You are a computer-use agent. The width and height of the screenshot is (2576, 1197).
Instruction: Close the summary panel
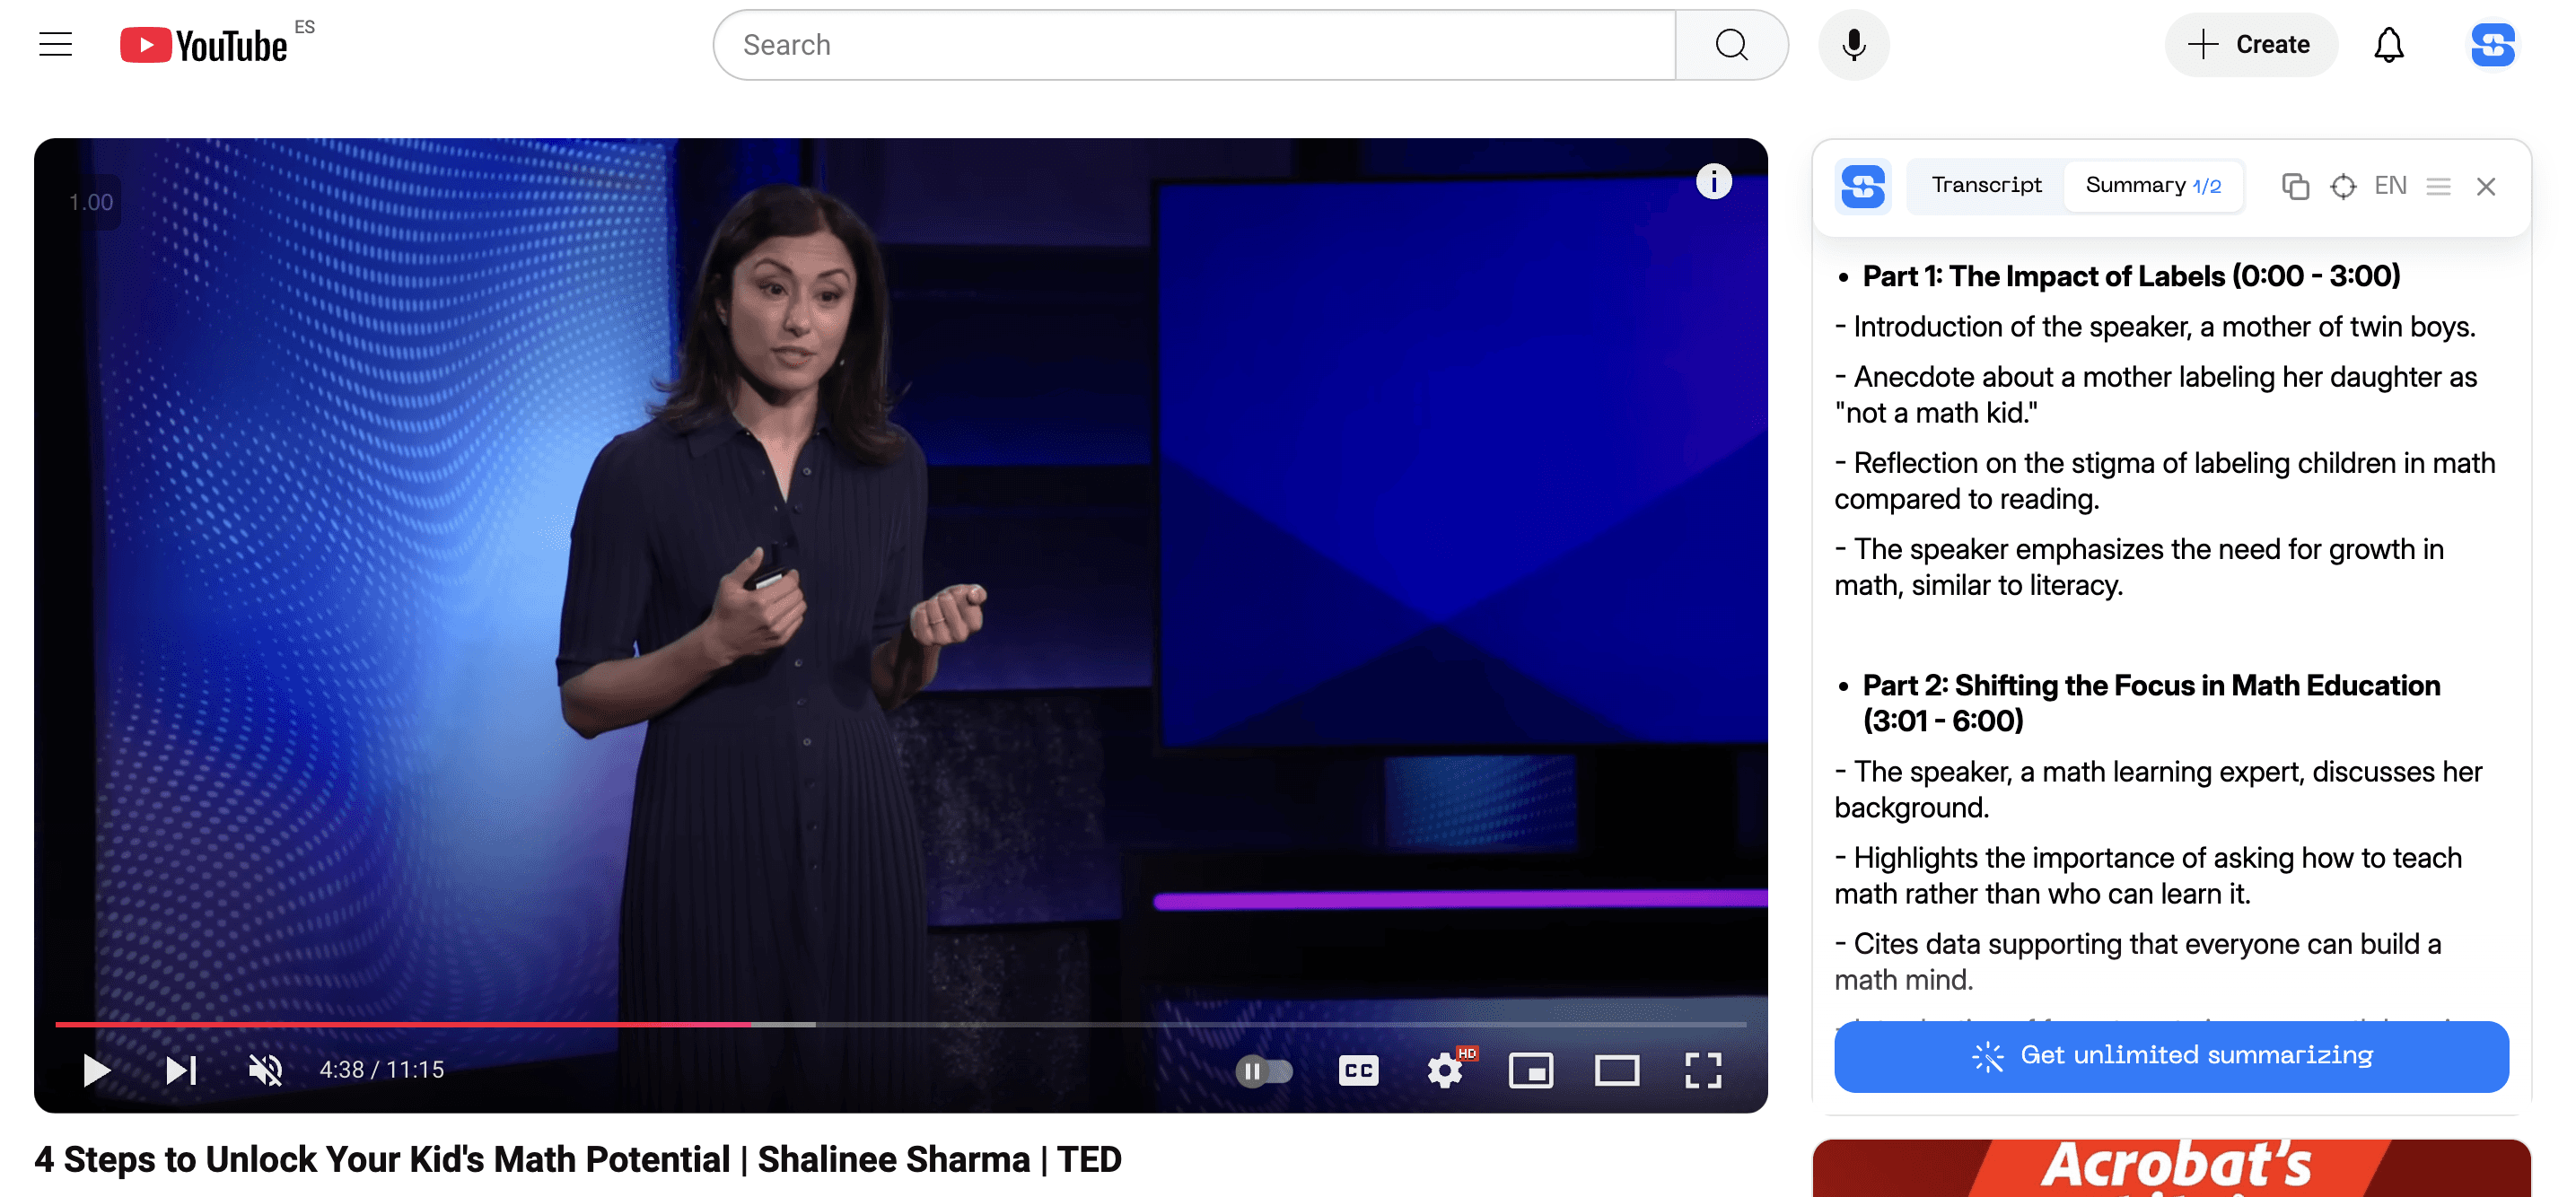tap(2485, 186)
